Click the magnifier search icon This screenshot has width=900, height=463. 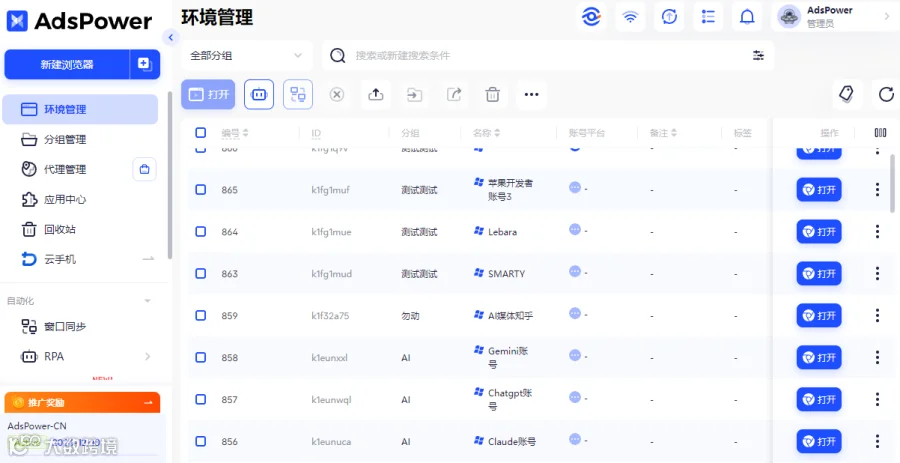pyautogui.click(x=338, y=55)
